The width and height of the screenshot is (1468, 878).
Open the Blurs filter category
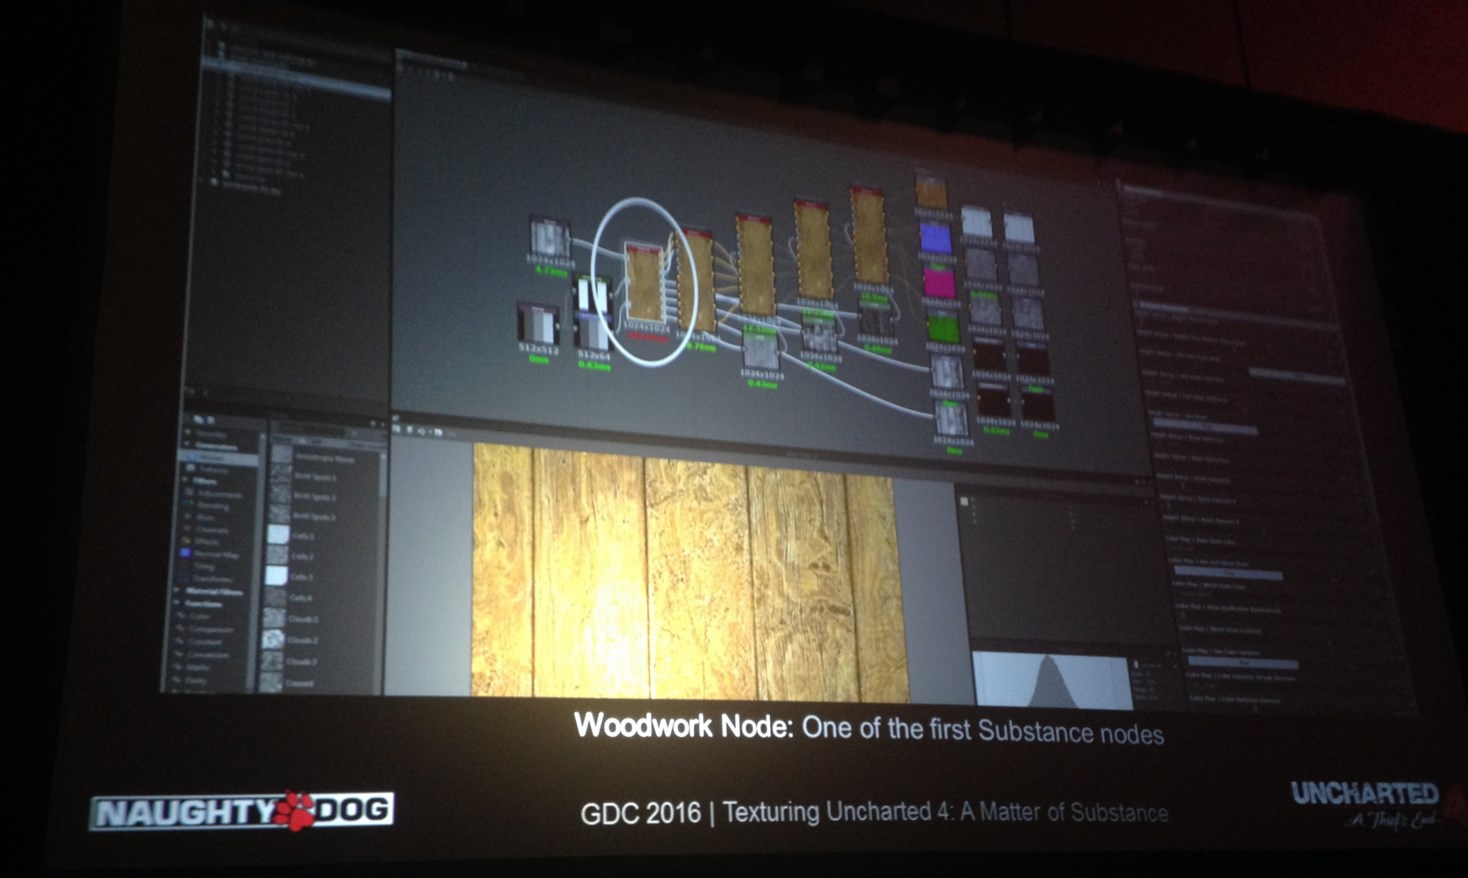click(205, 517)
